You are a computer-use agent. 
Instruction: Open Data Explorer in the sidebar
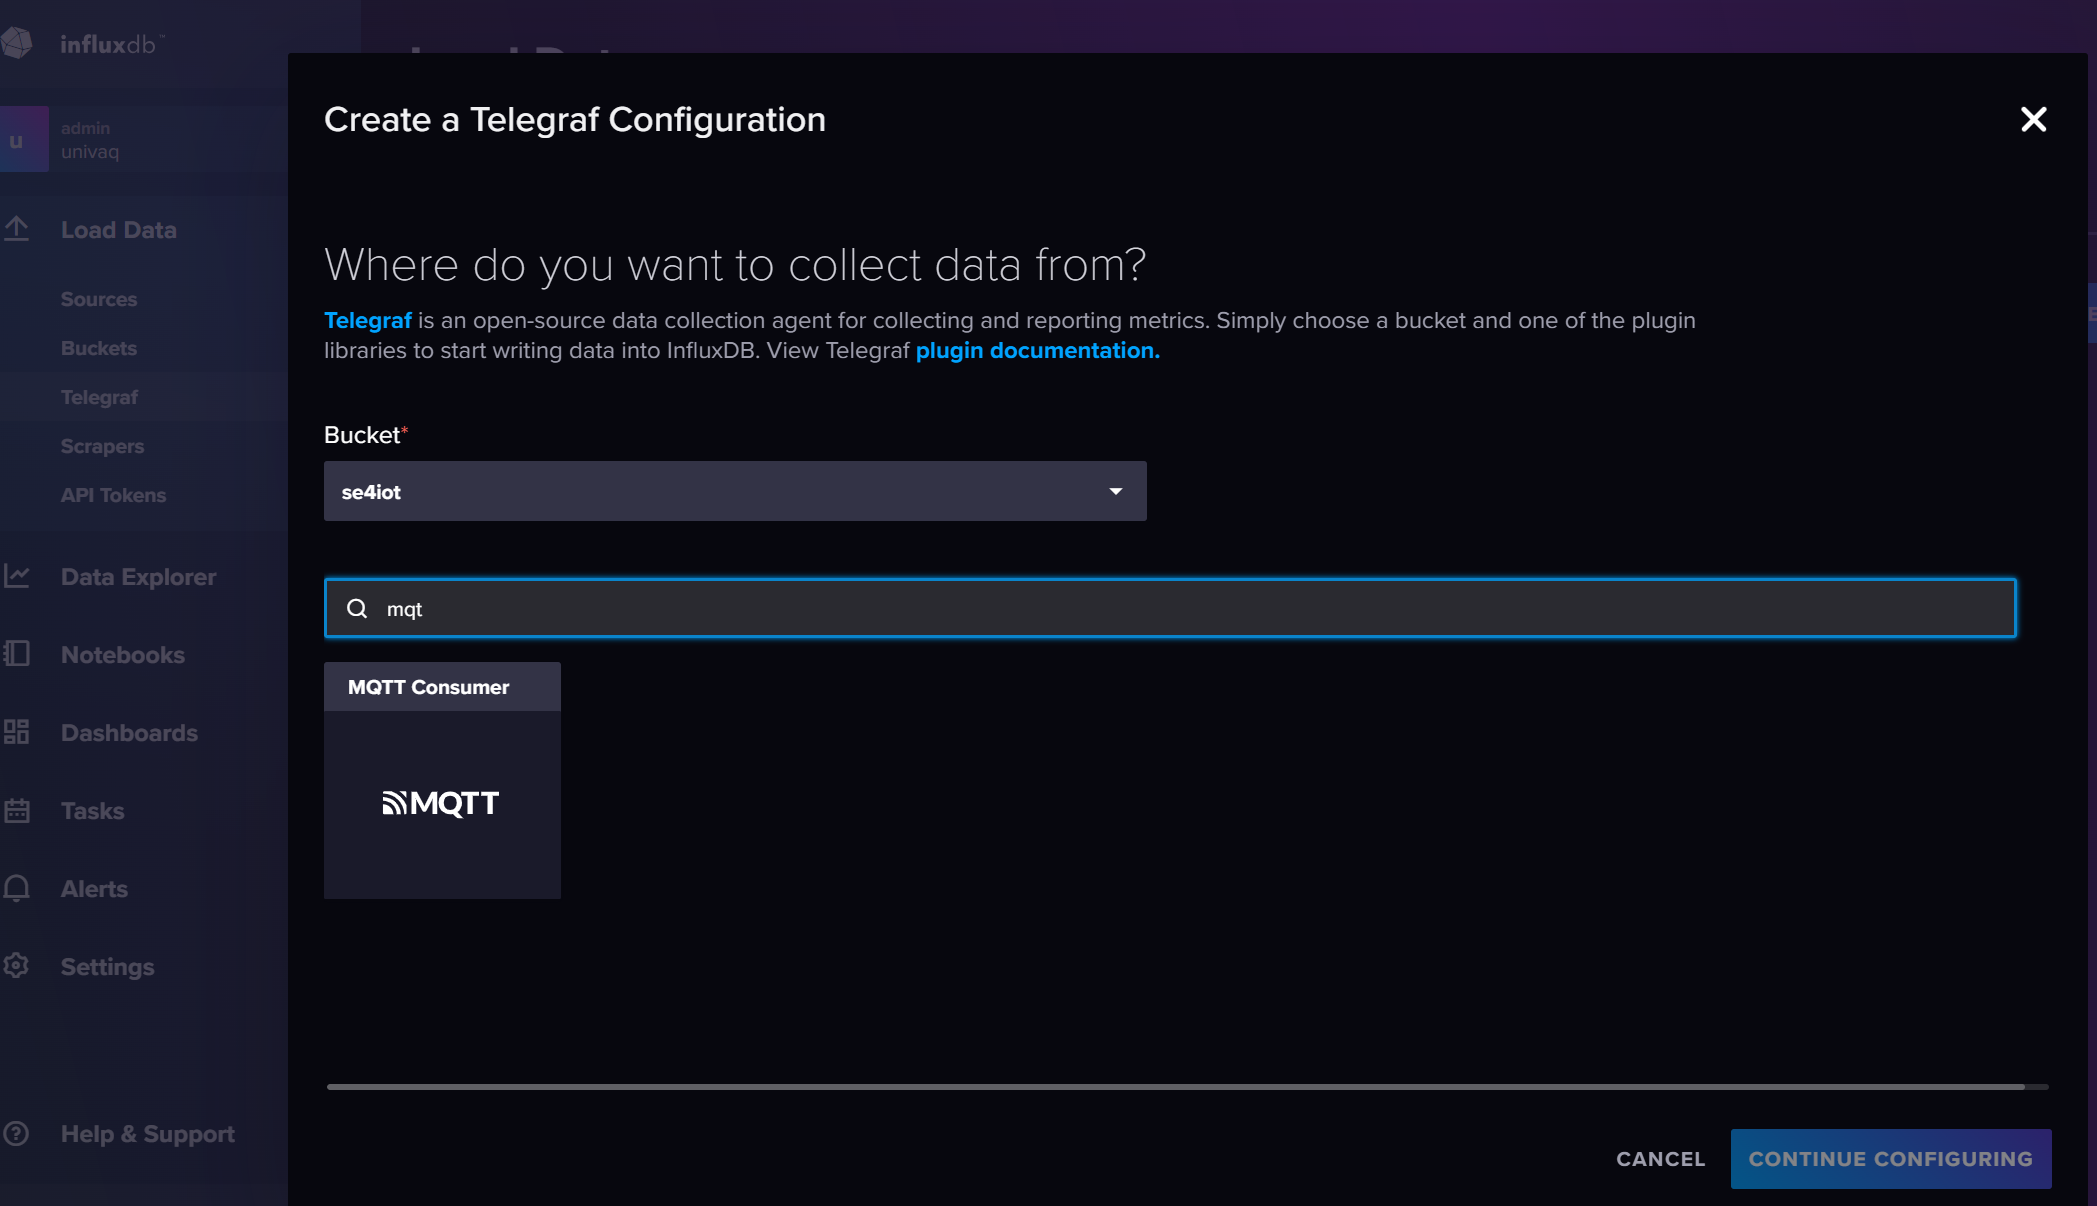pyautogui.click(x=138, y=577)
